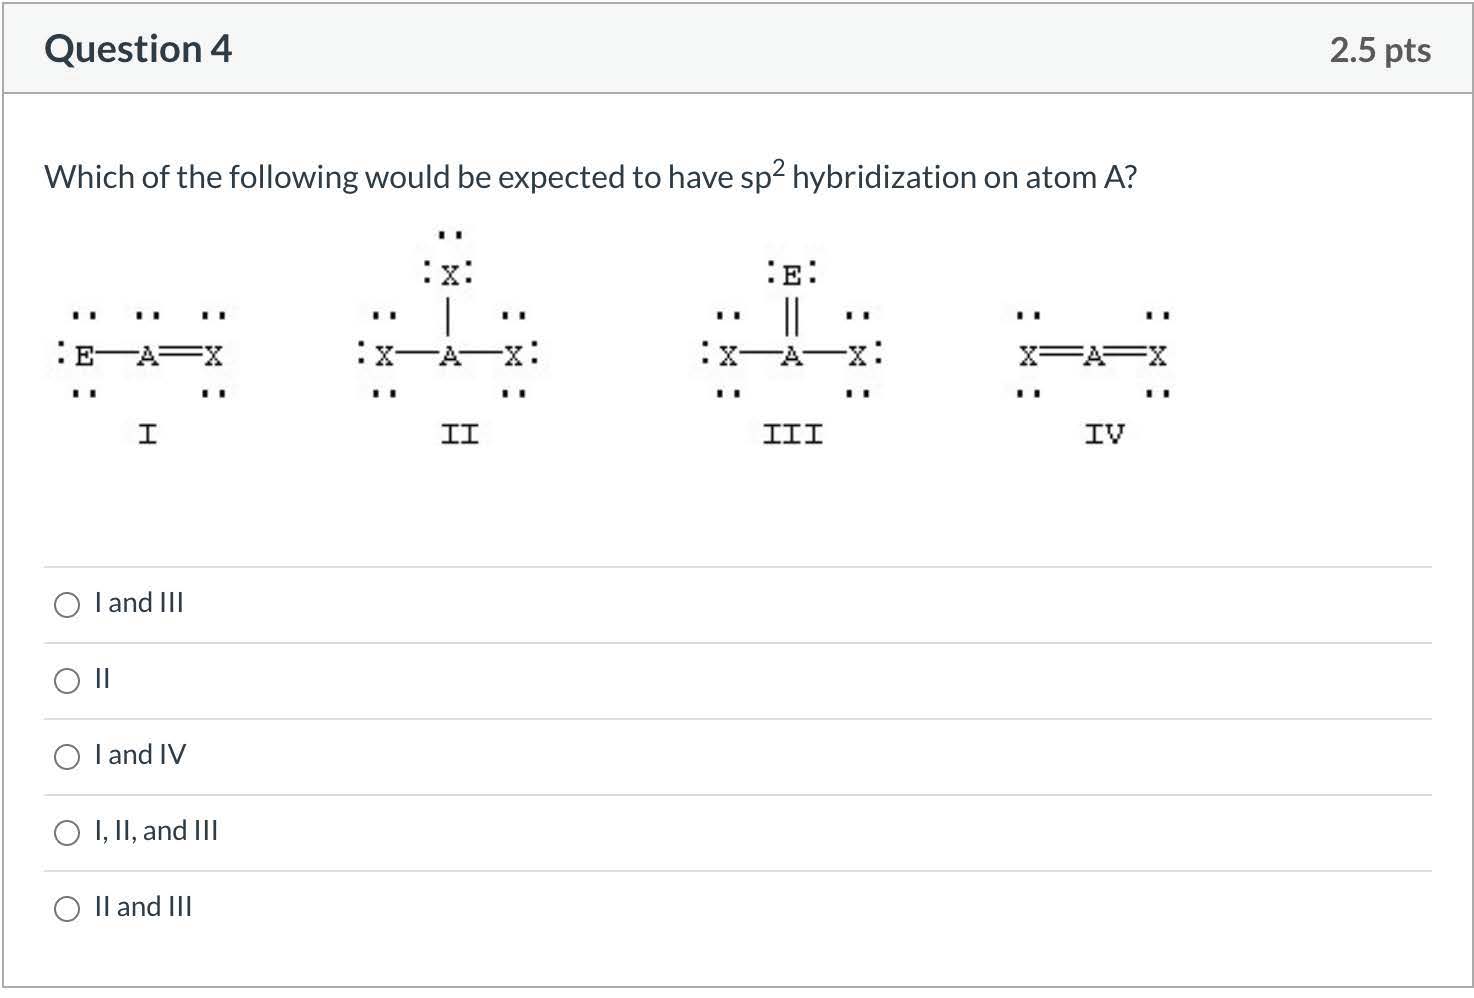Click the sp2 hybridization question text
This screenshot has width=1474, height=998.
point(590,177)
